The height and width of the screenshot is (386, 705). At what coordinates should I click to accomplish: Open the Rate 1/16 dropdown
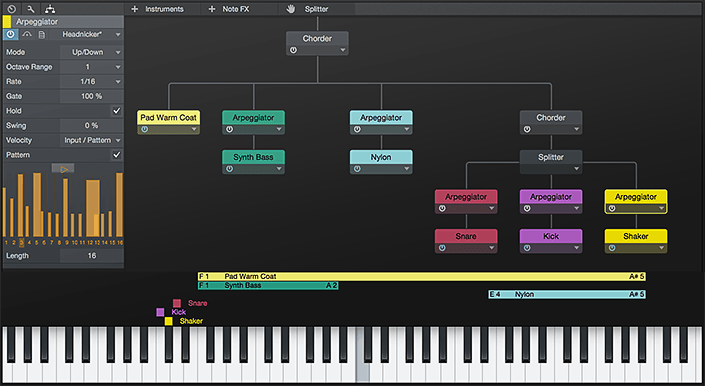pos(92,81)
